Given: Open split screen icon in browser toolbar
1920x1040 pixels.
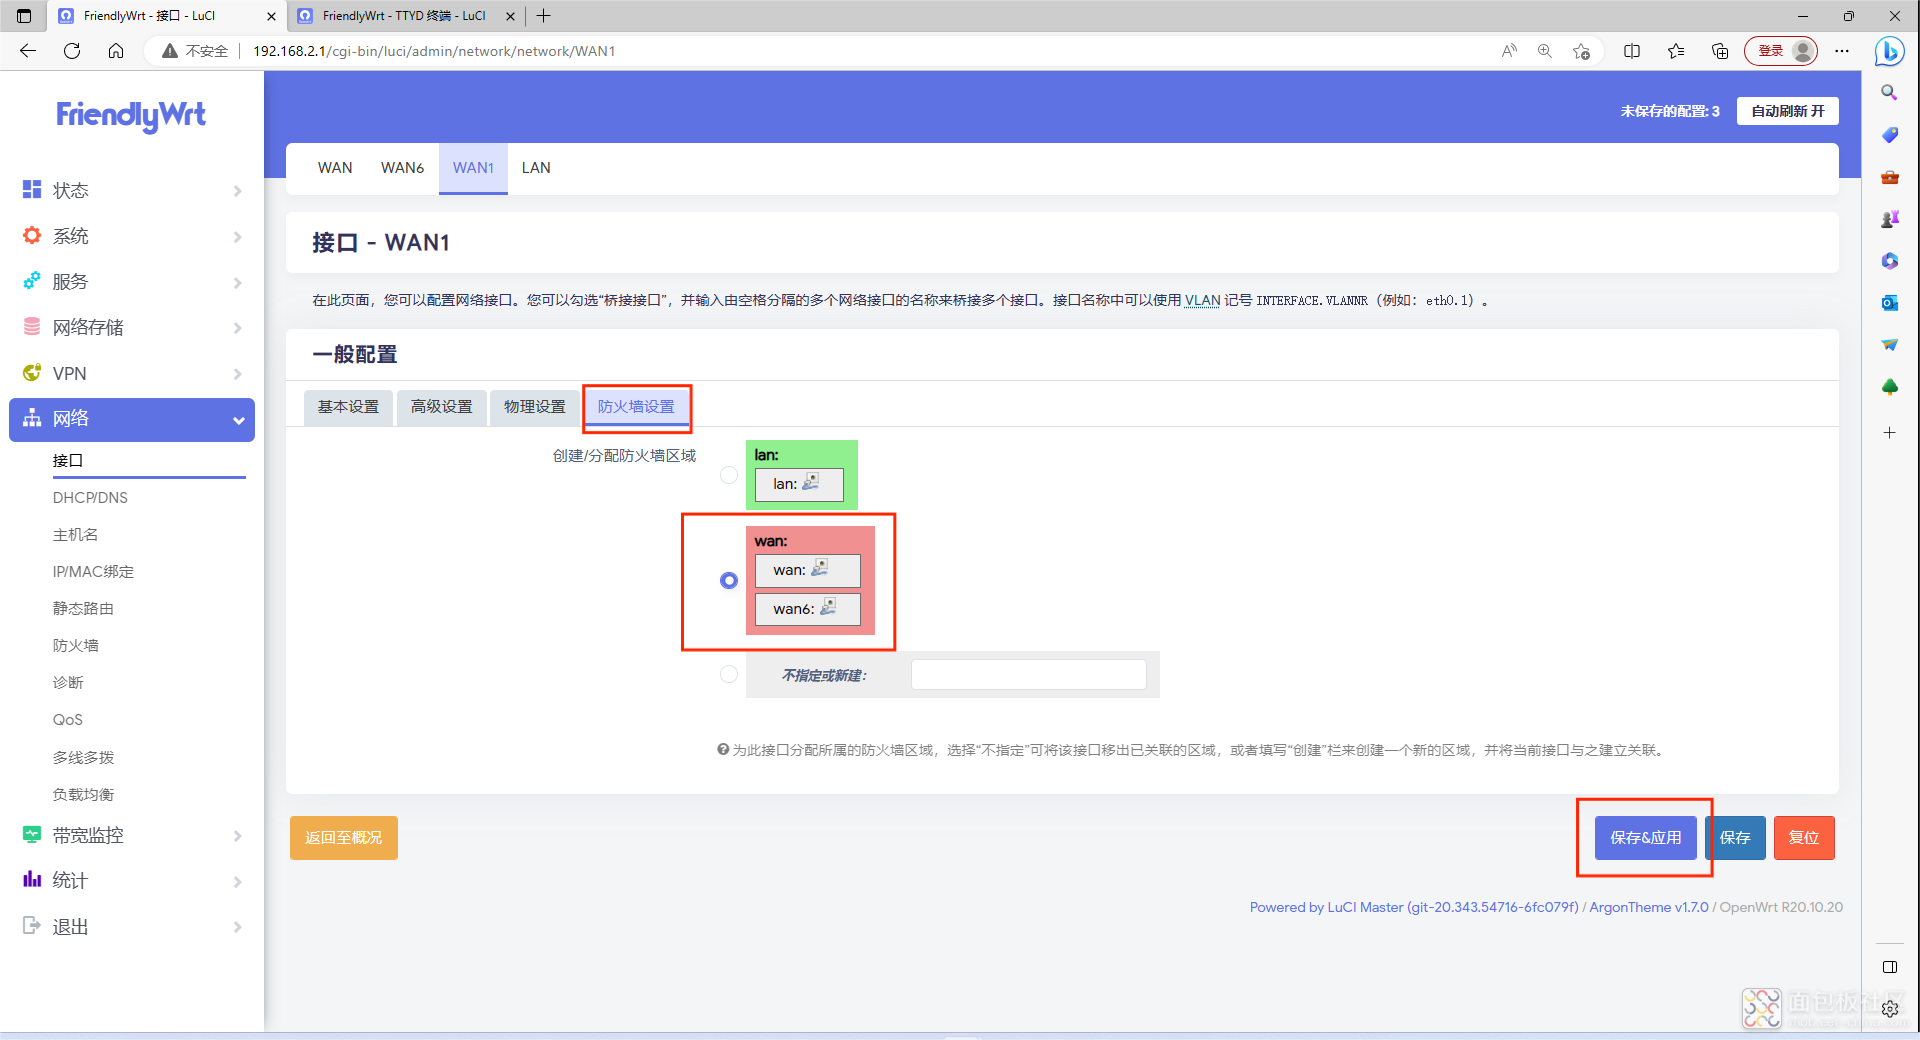Looking at the screenshot, I should [1632, 51].
